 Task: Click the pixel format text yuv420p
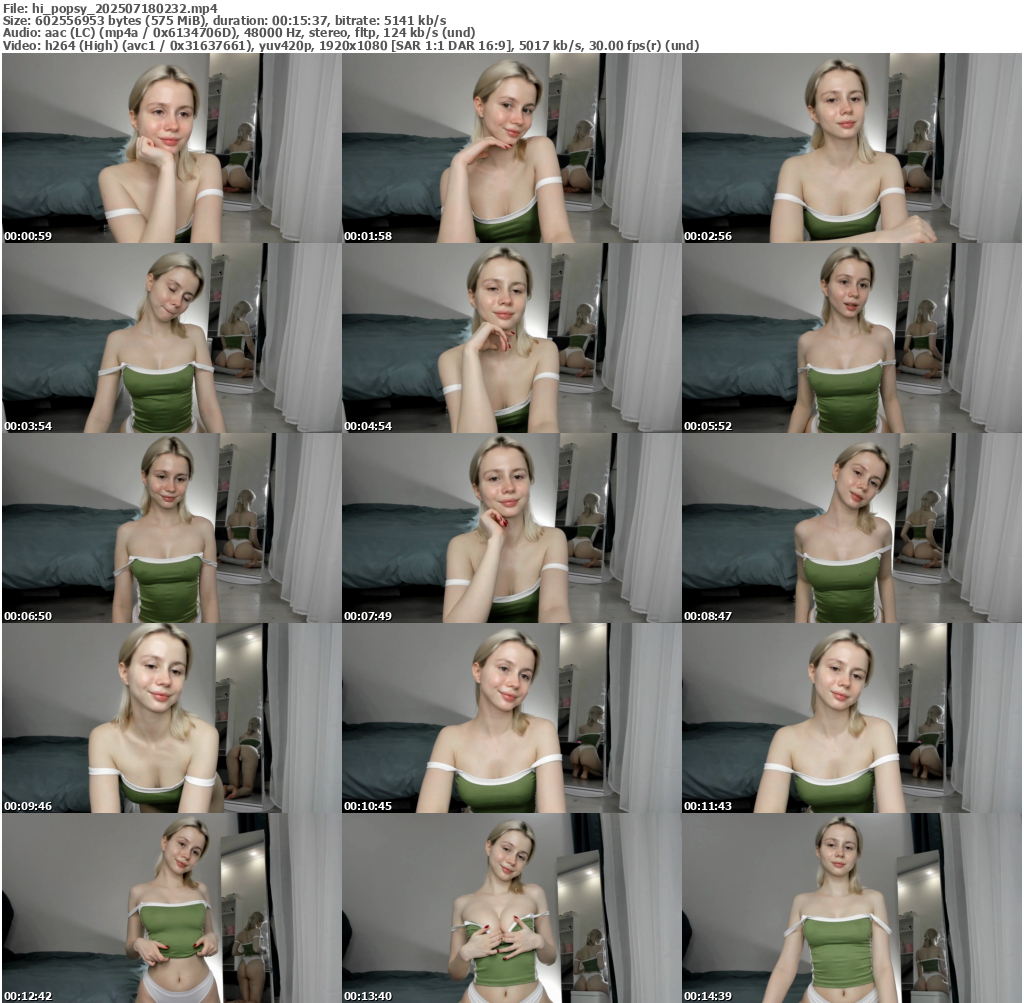click(x=286, y=46)
